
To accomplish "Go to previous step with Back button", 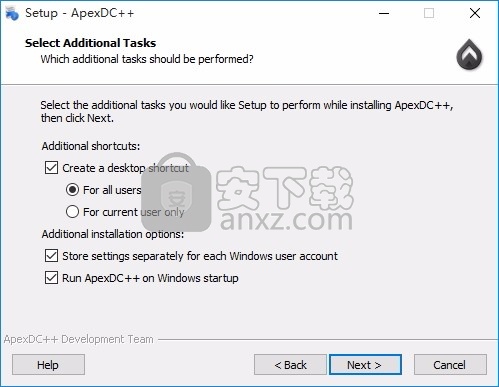I will (290, 365).
